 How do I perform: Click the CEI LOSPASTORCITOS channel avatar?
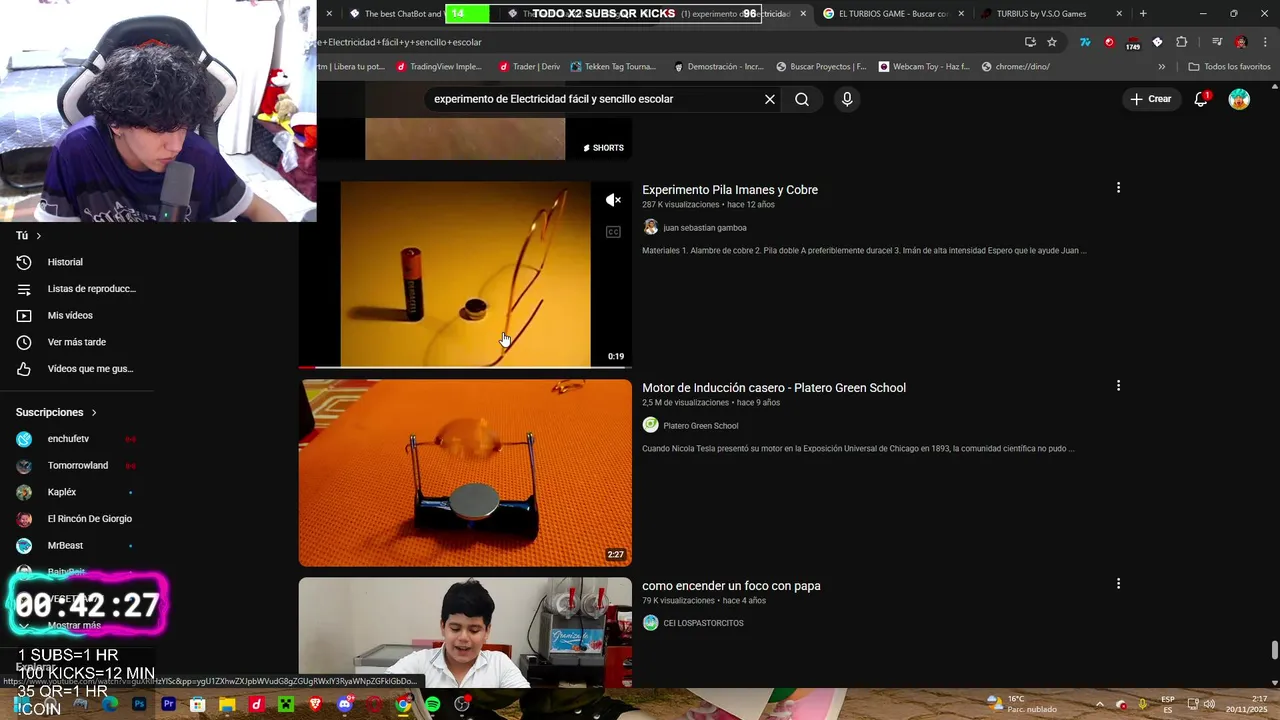[x=651, y=623]
